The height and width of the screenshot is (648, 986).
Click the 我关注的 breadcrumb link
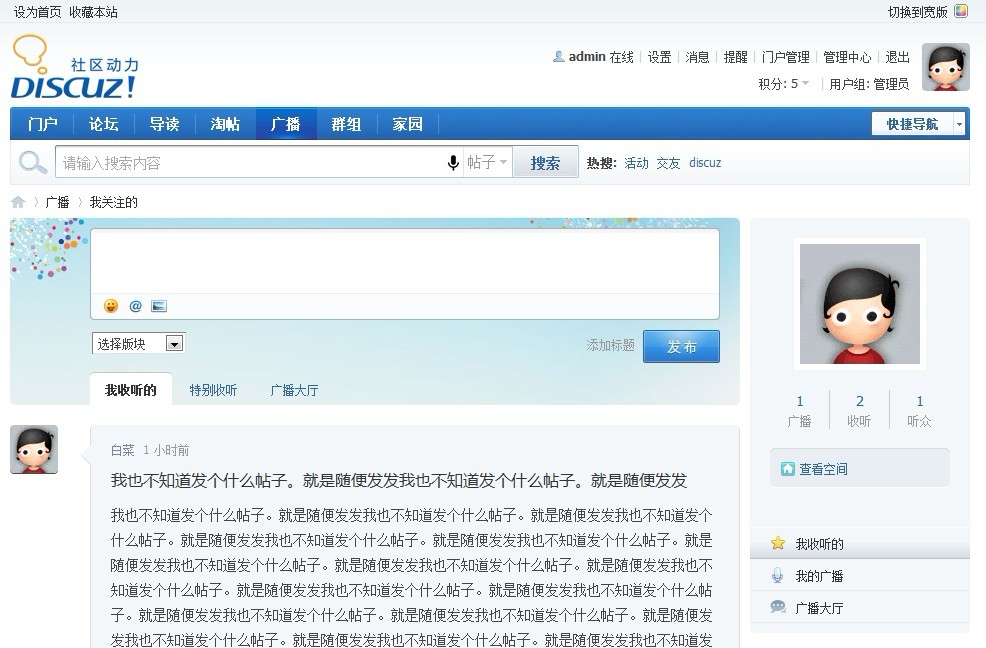click(114, 202)
